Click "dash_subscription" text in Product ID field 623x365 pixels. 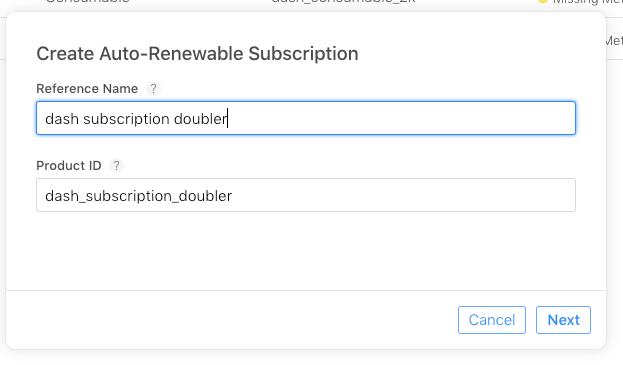click(x=108, y=196)
